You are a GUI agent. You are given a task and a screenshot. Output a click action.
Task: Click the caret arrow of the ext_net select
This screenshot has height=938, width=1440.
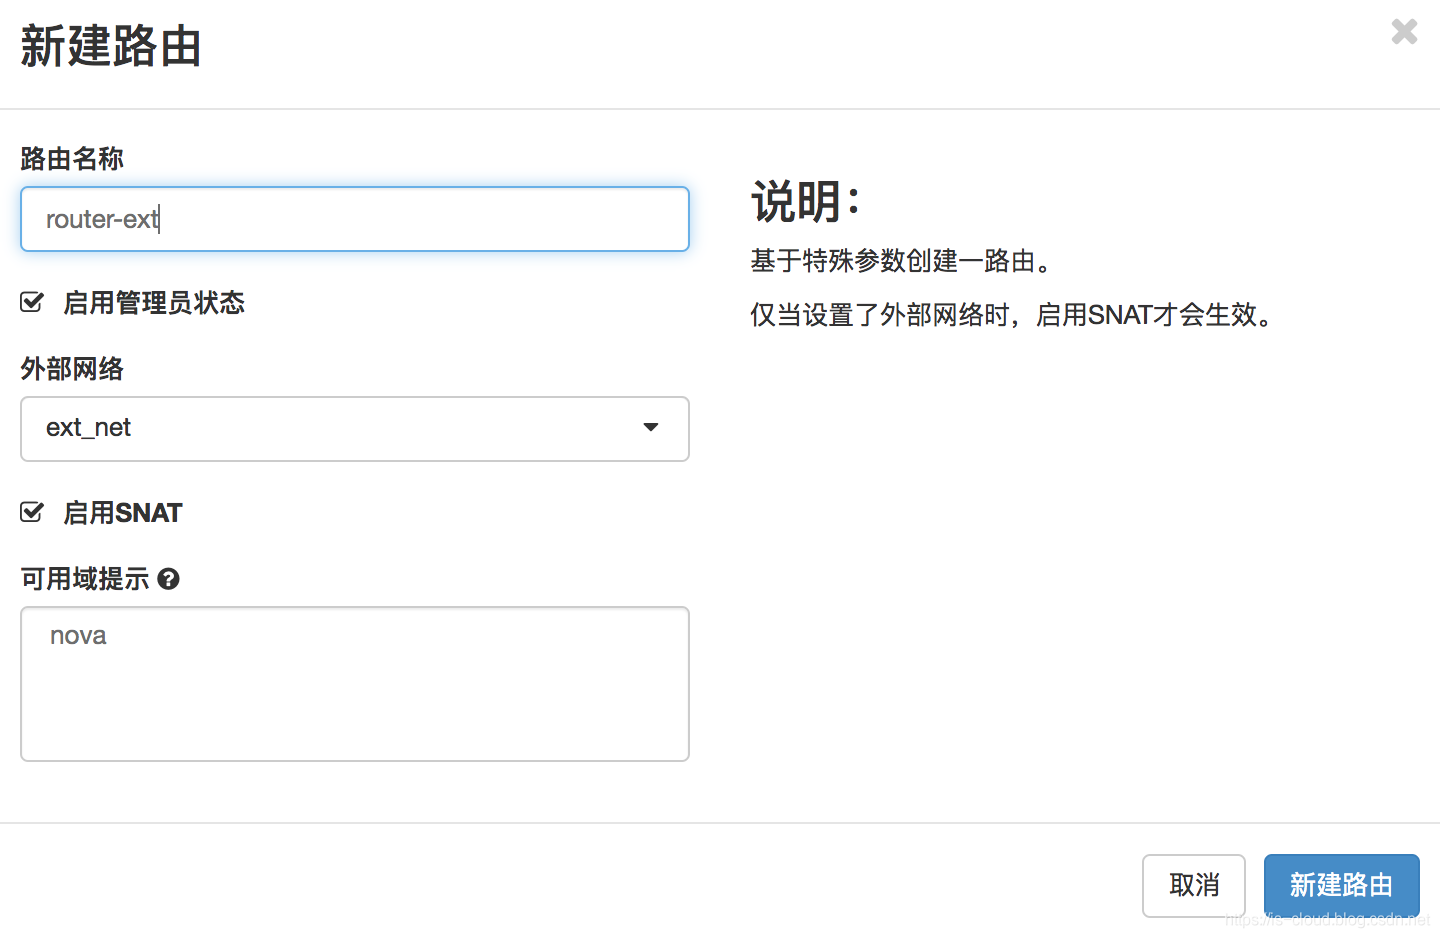[651, 427]
